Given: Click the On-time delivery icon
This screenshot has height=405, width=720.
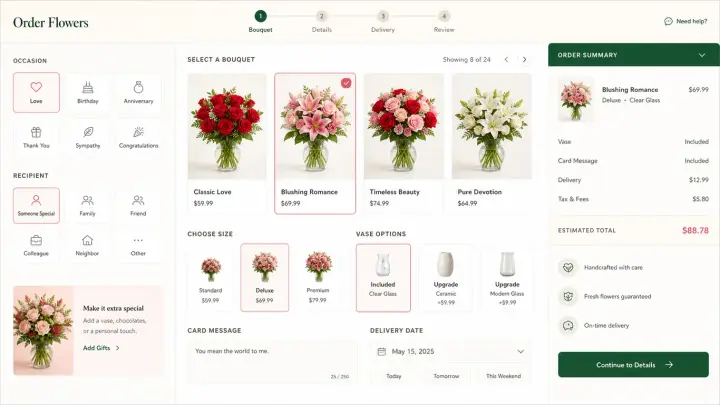Looking at the screenshot, I should click(568, 326).
